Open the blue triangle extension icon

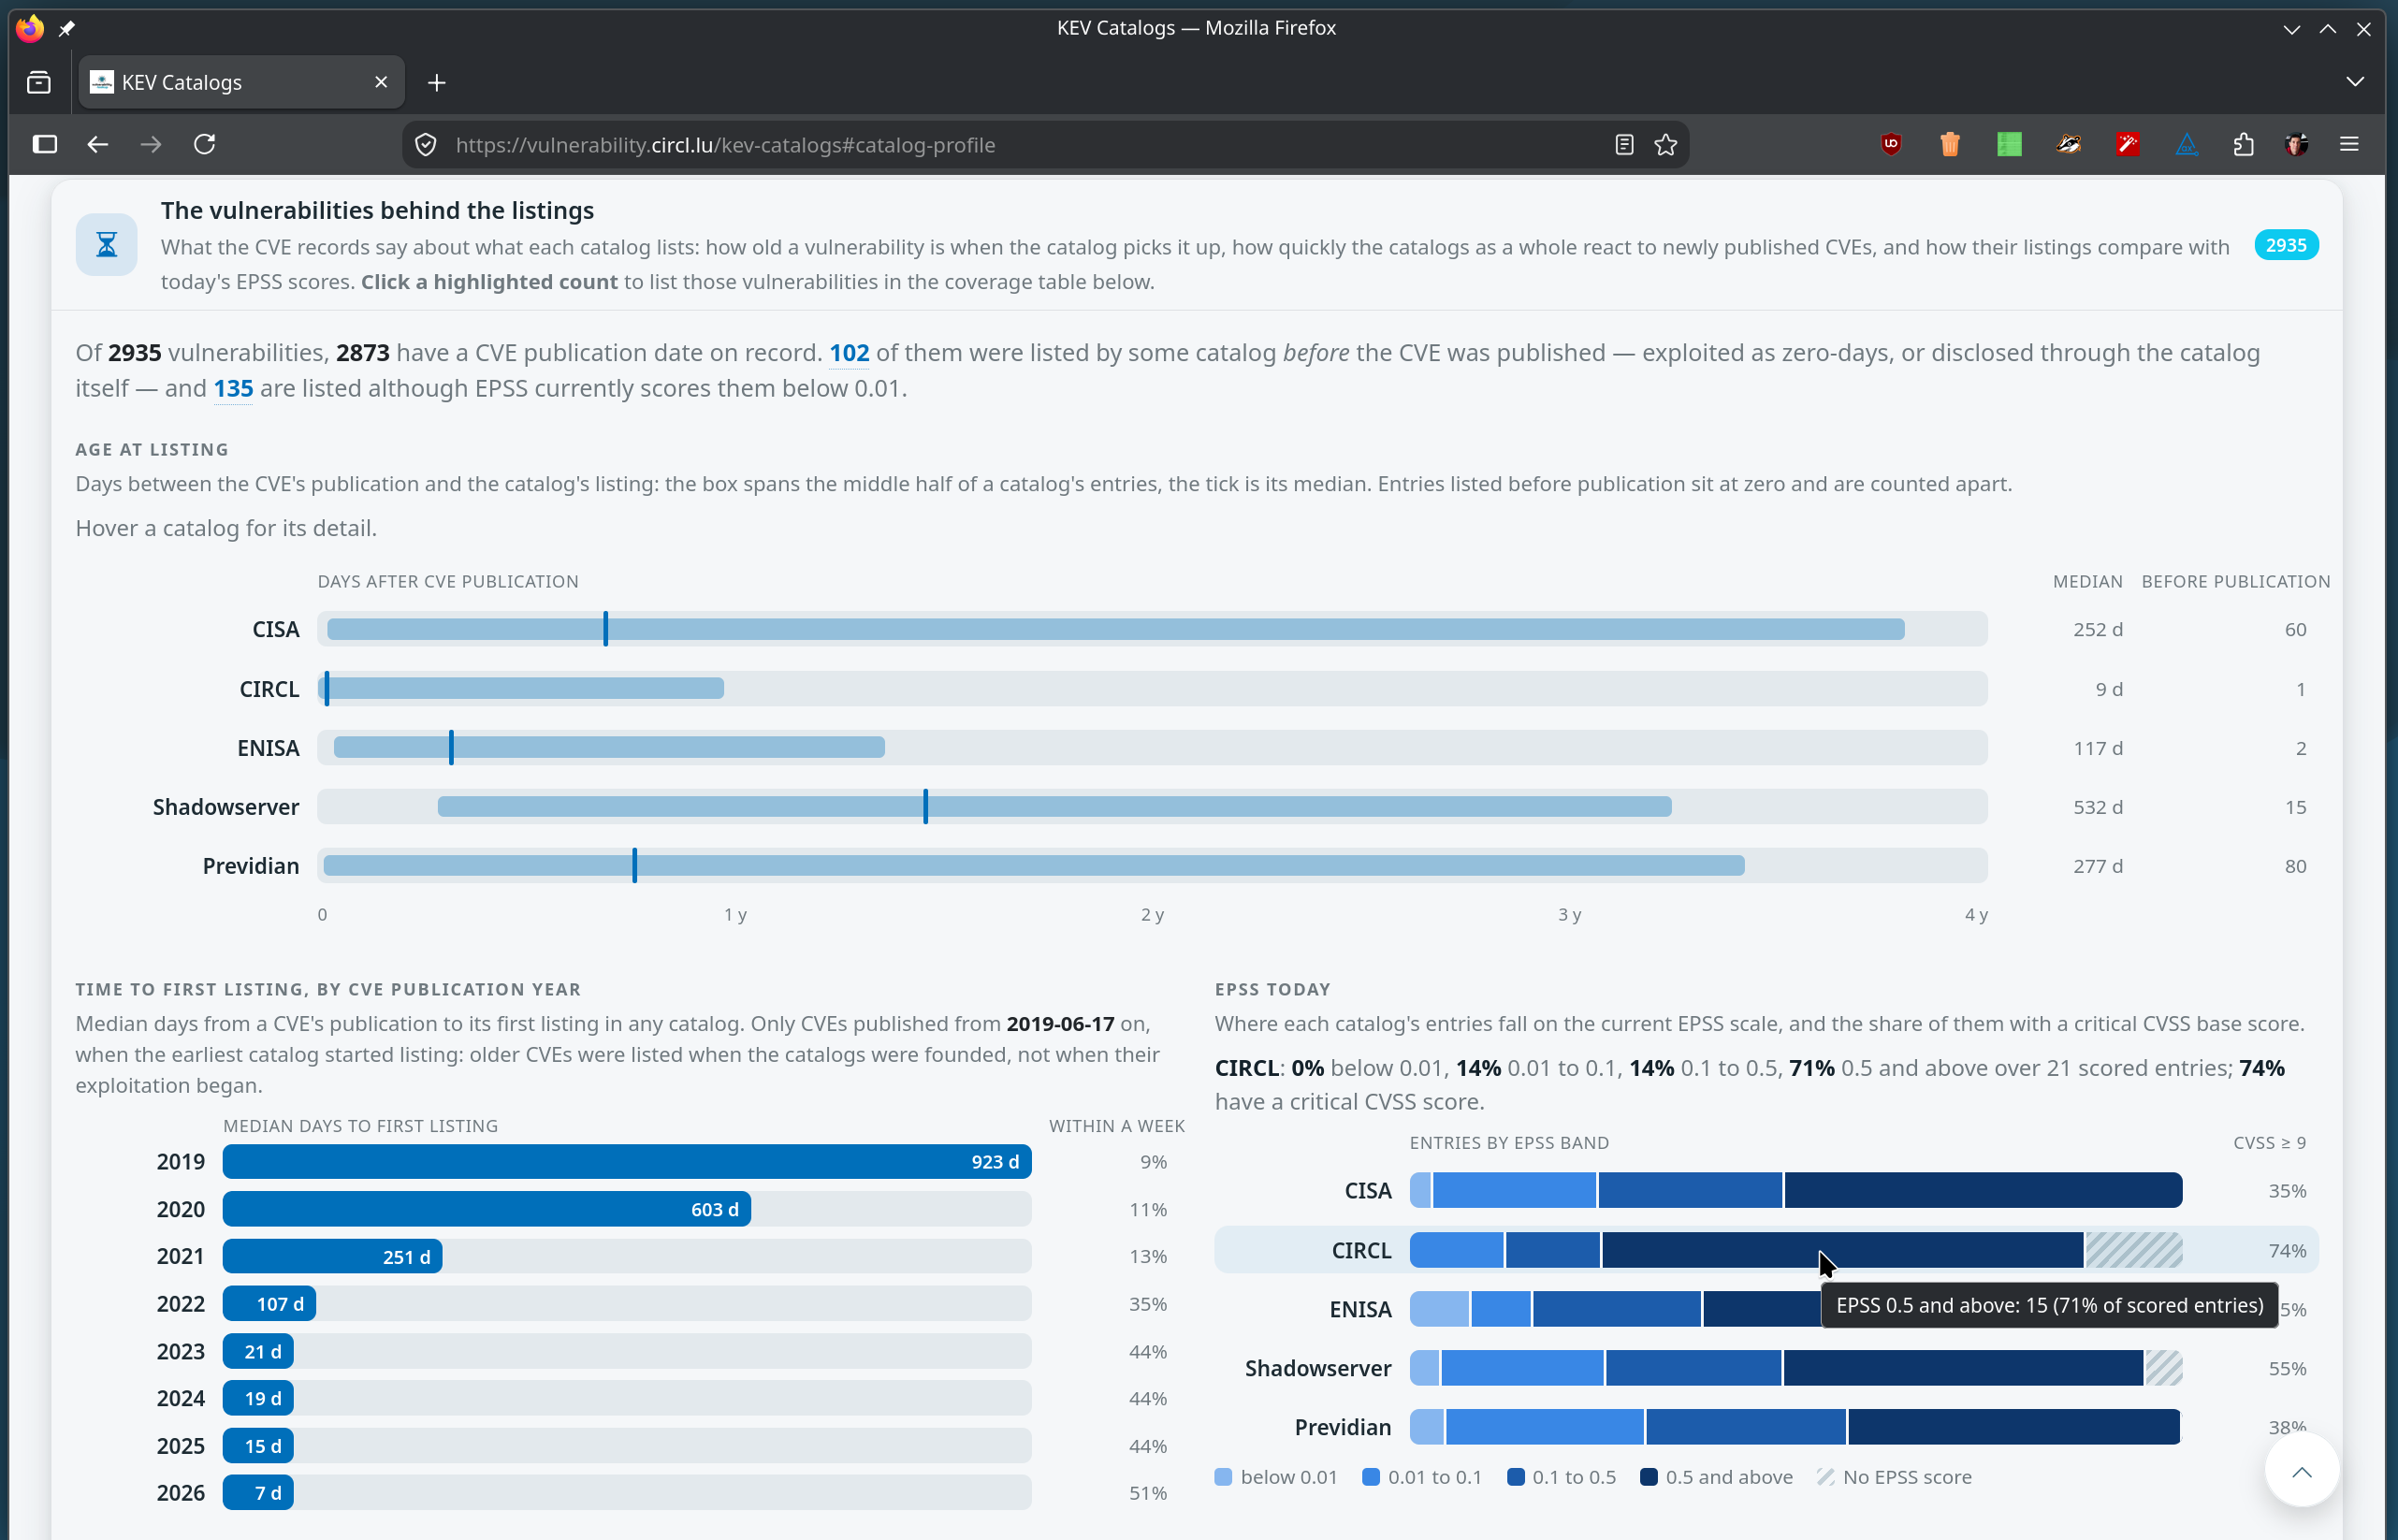click(x=2187, y=145)
